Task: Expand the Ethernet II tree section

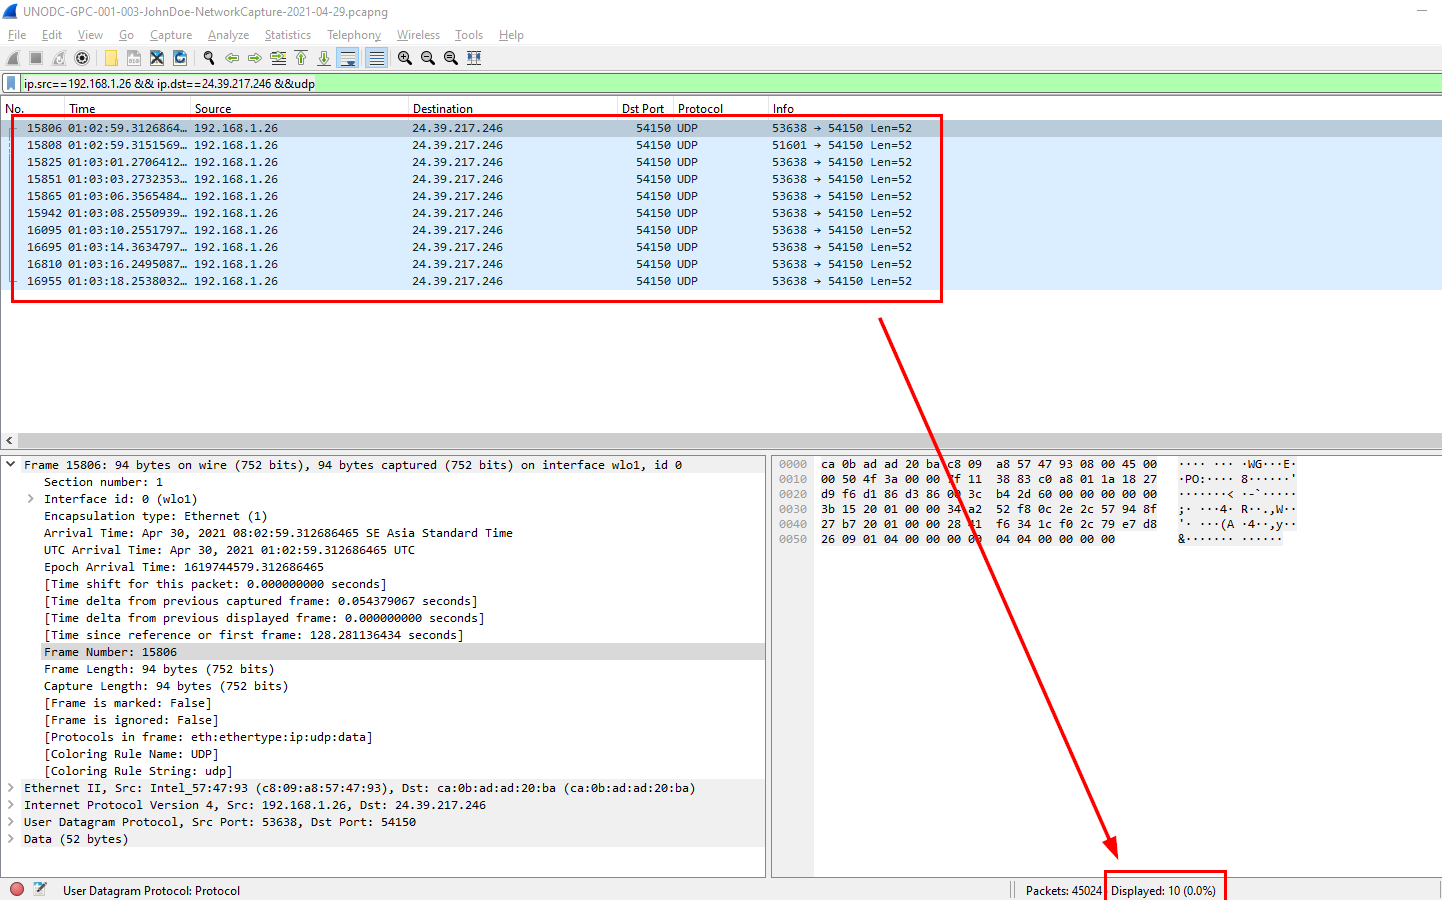Action: [x=11, y=788]
